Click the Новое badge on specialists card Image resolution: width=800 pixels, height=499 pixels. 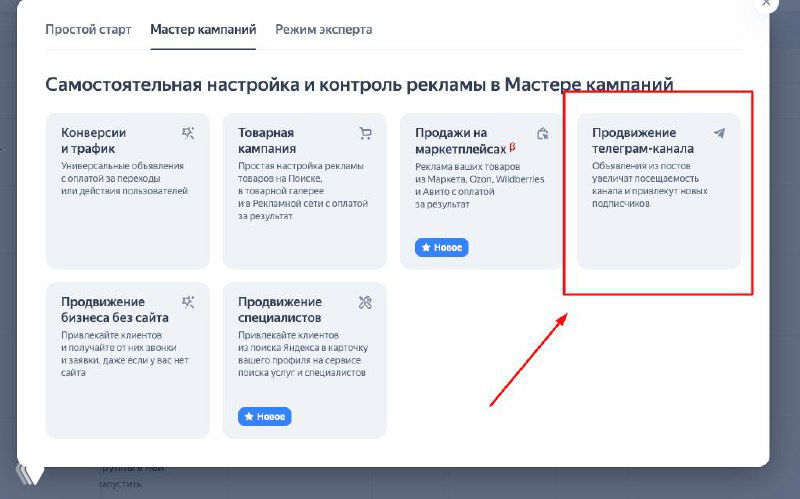click(264, 417)
